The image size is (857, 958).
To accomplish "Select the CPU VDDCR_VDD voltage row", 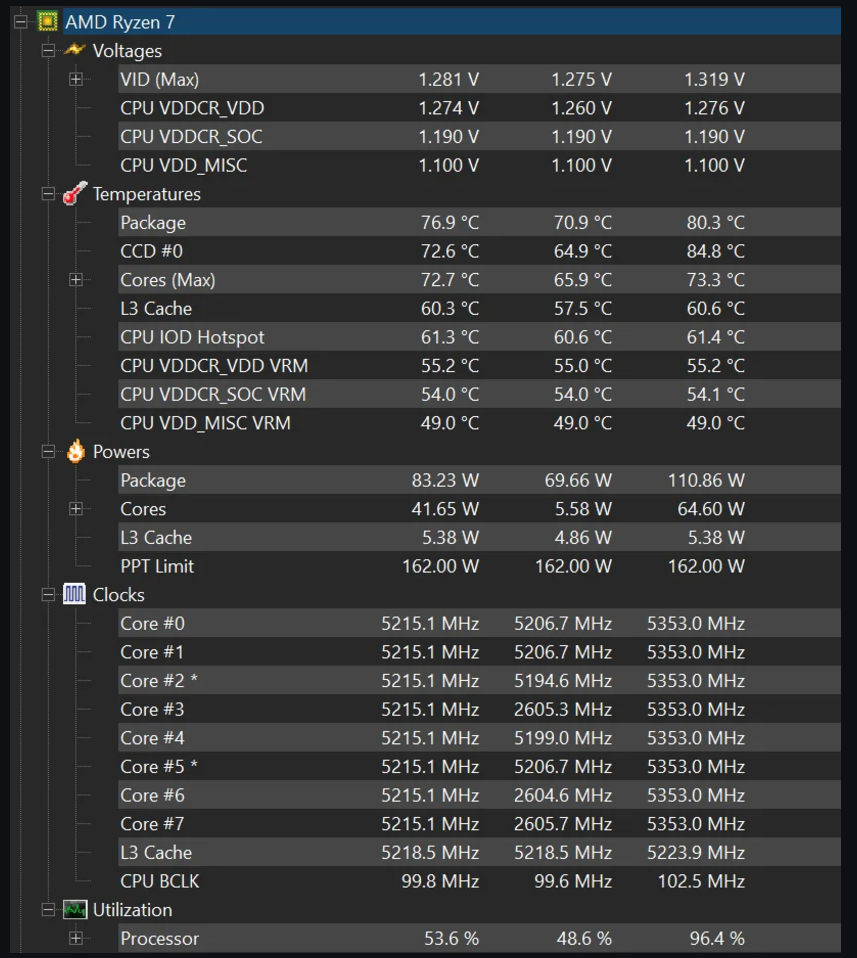I will coord(479,108).
